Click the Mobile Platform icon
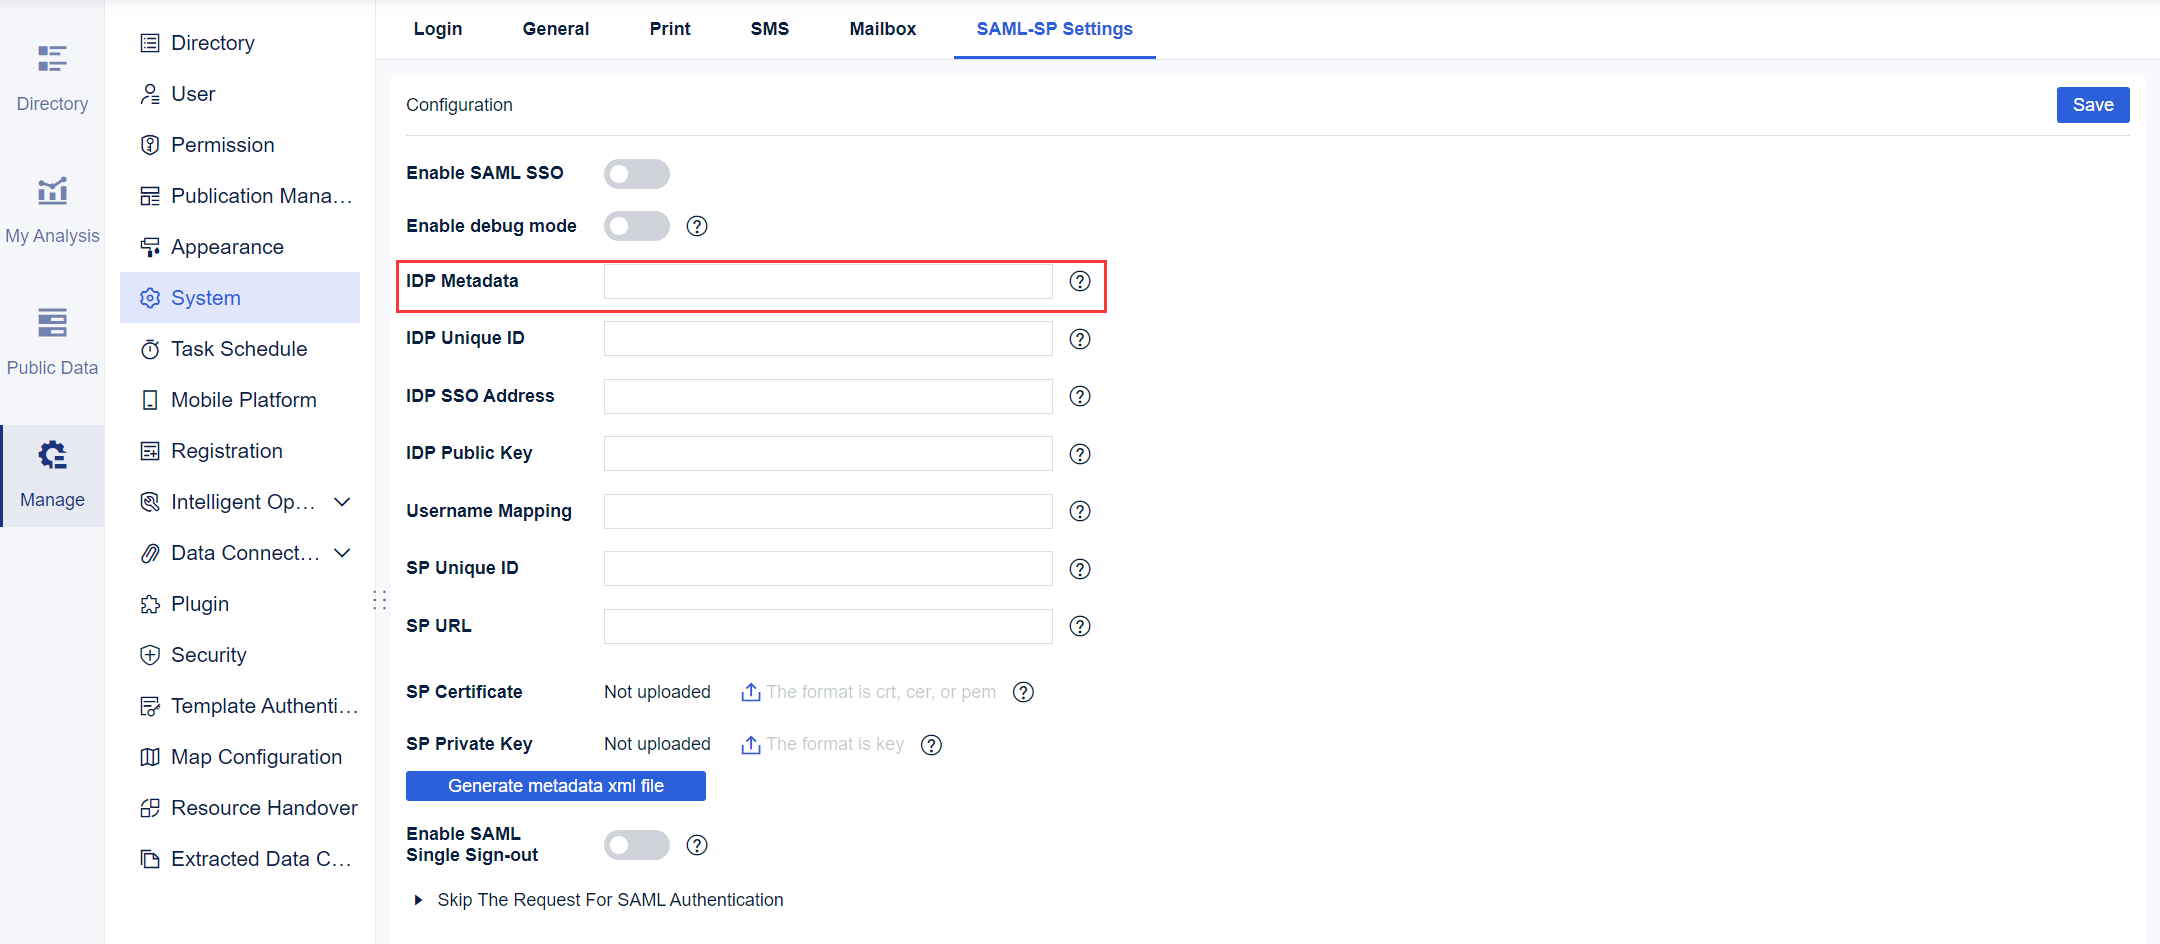 [150, 399]
